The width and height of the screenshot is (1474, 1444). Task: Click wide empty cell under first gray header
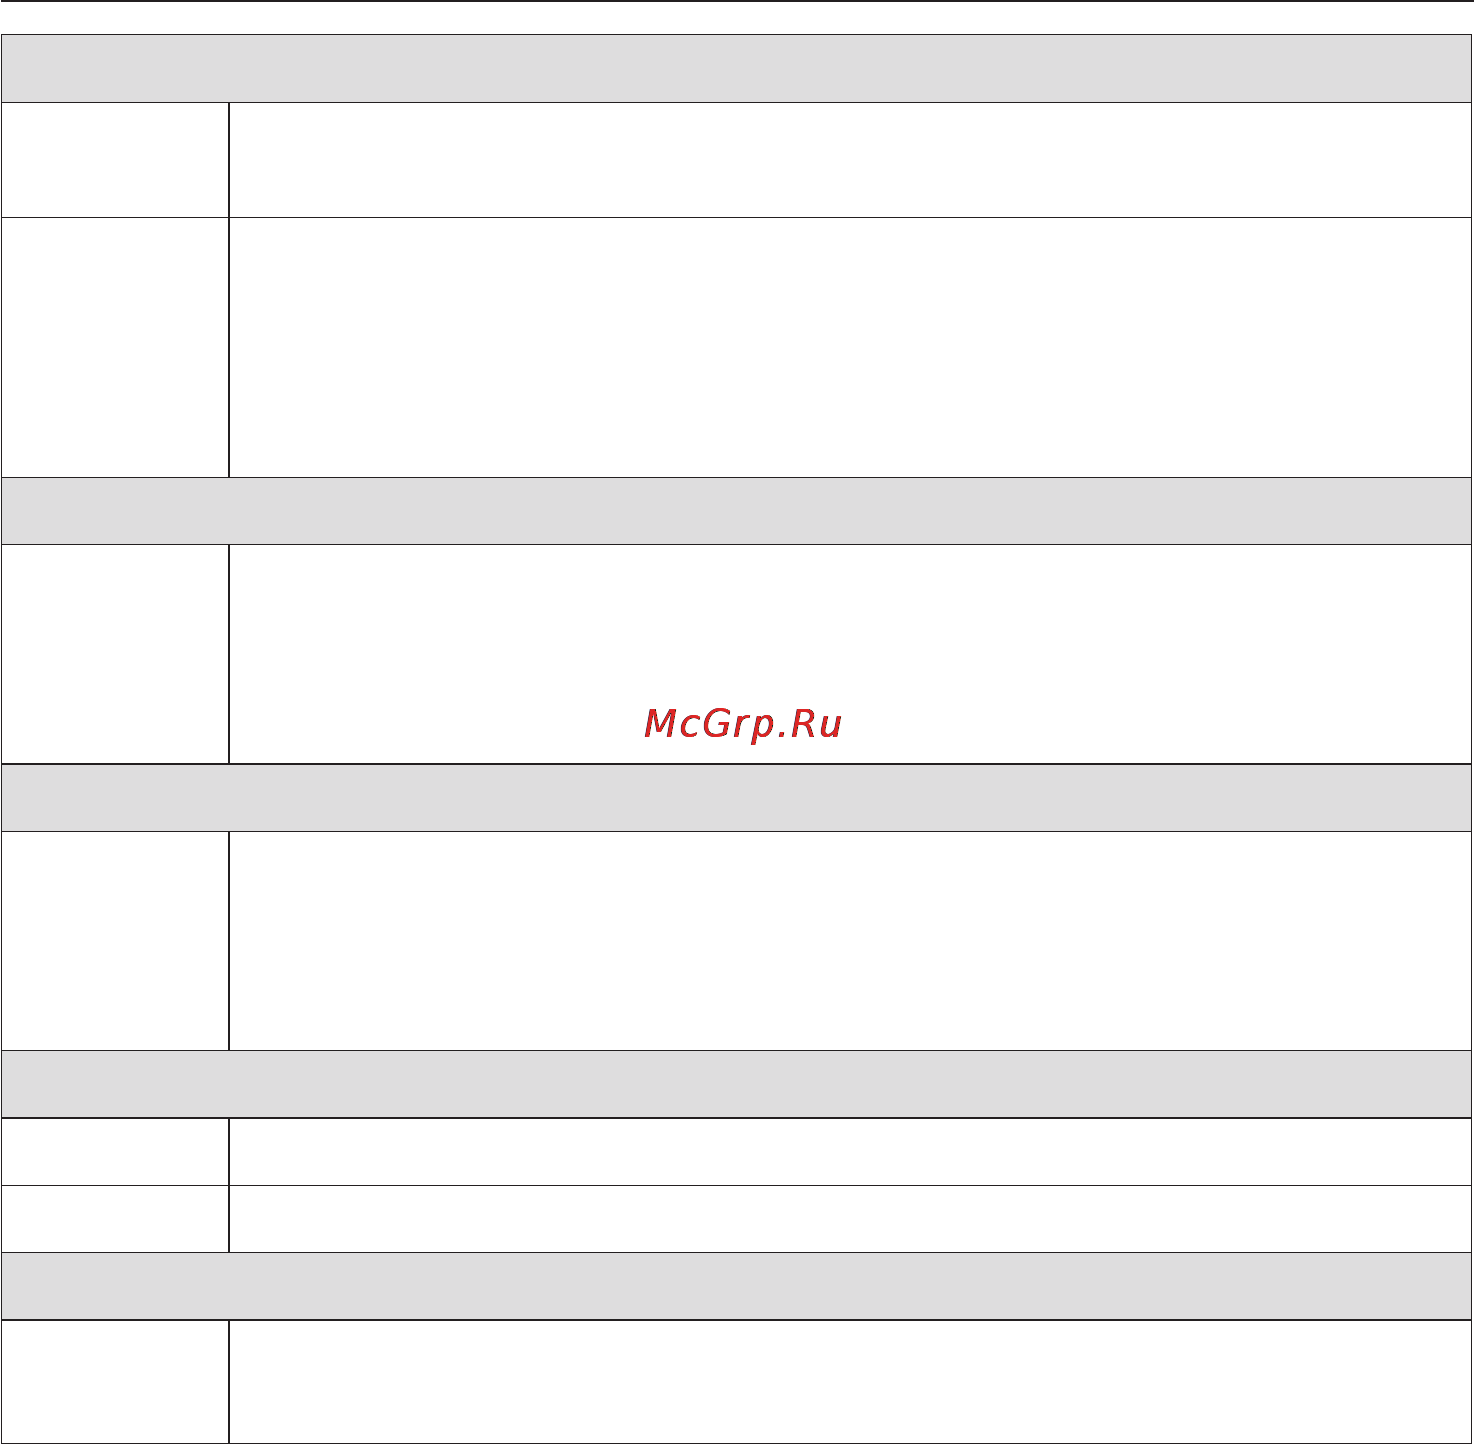pyautogui.click(x=850, y=160)
